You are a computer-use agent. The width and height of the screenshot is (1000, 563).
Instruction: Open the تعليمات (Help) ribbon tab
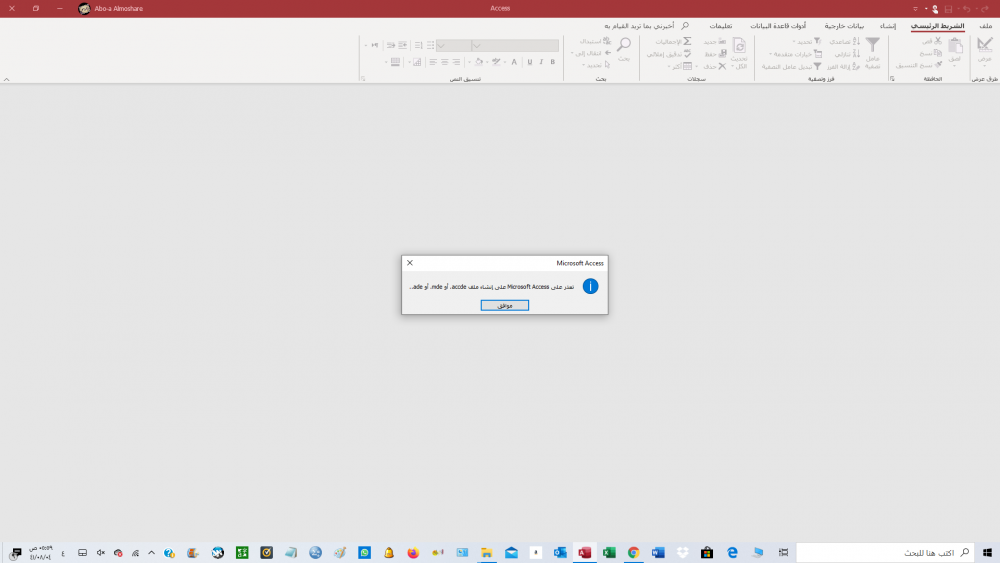[x=721, y=26]
